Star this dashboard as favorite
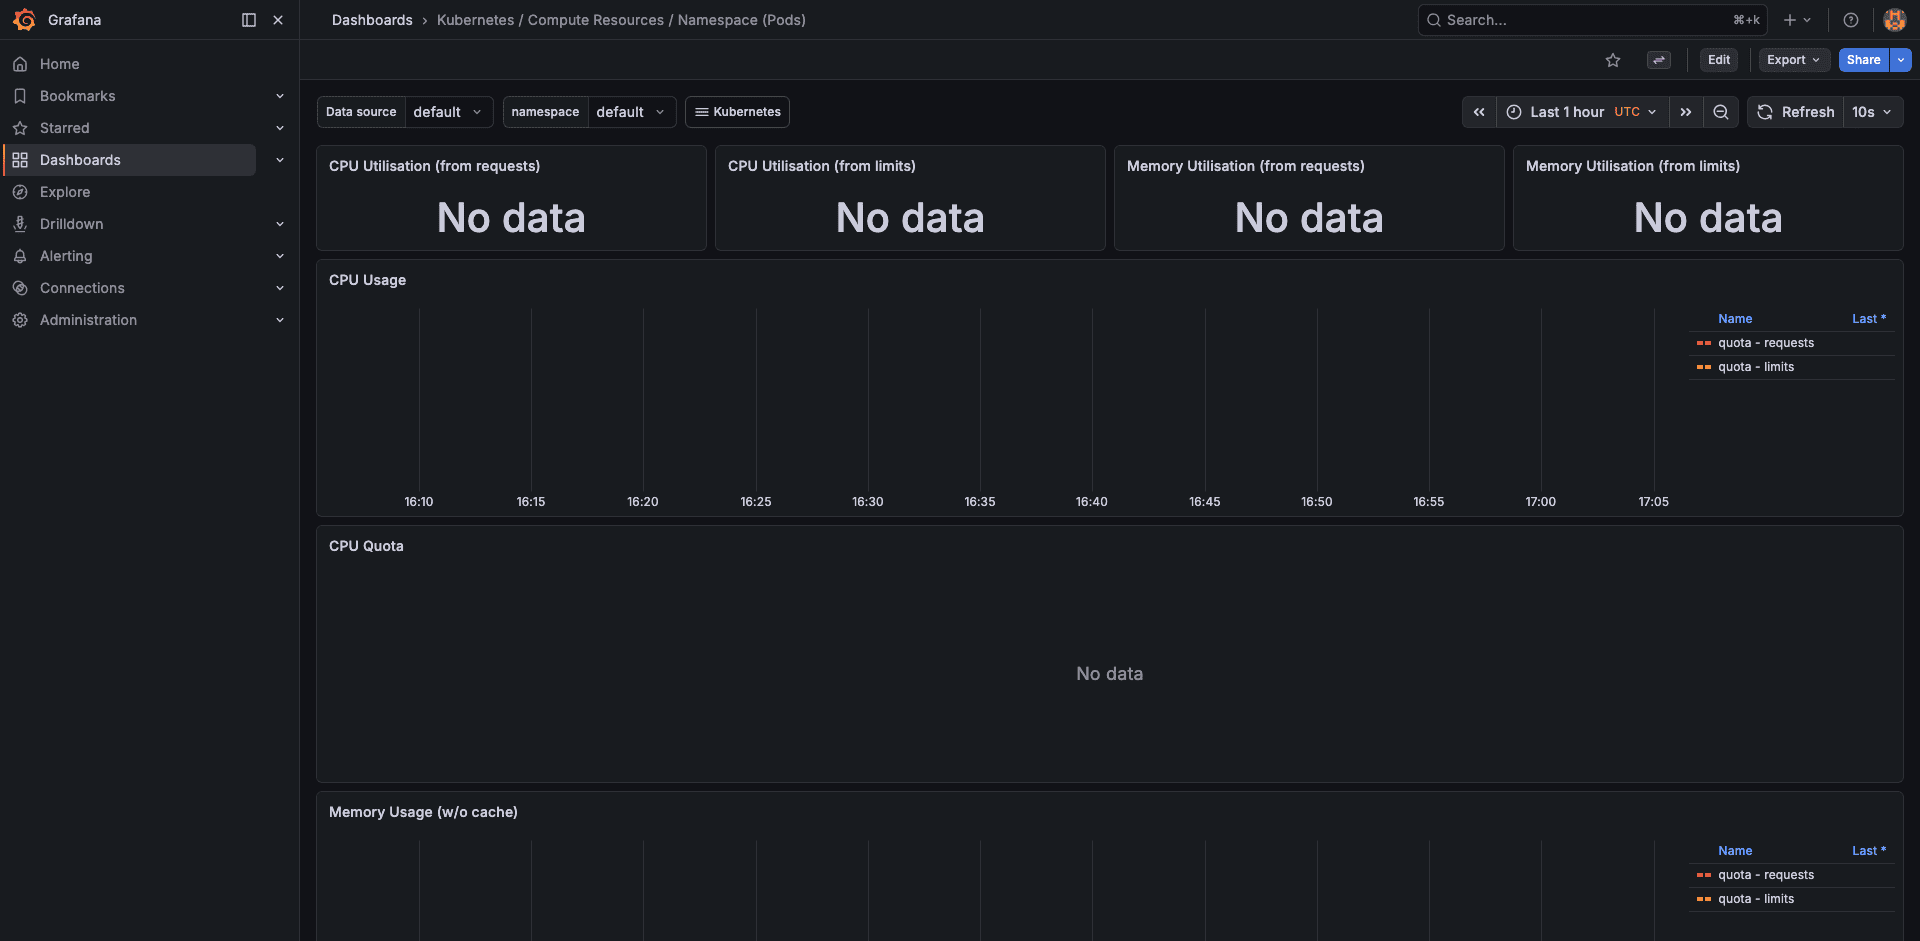1920x941 pixels. [x=1613, y=60]
